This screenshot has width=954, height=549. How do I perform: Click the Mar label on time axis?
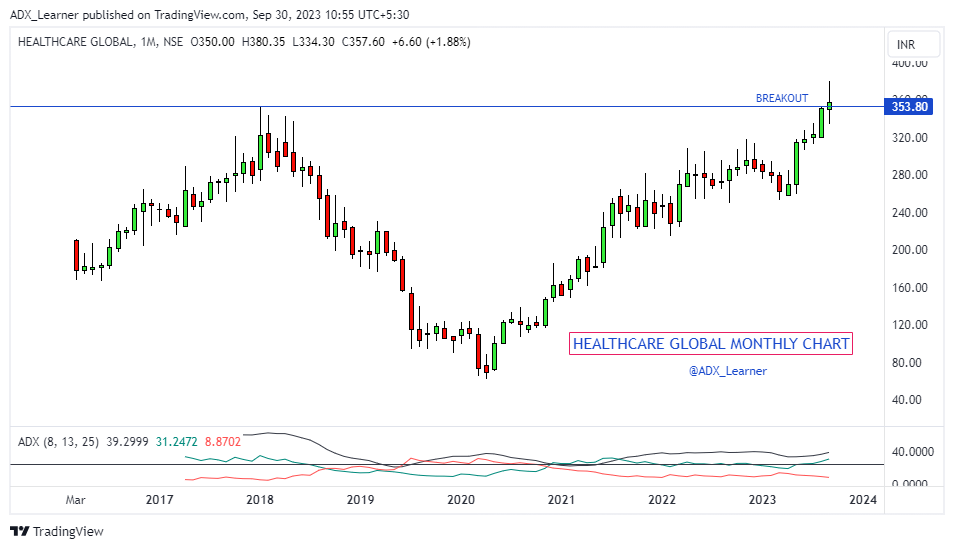[75, 500]
